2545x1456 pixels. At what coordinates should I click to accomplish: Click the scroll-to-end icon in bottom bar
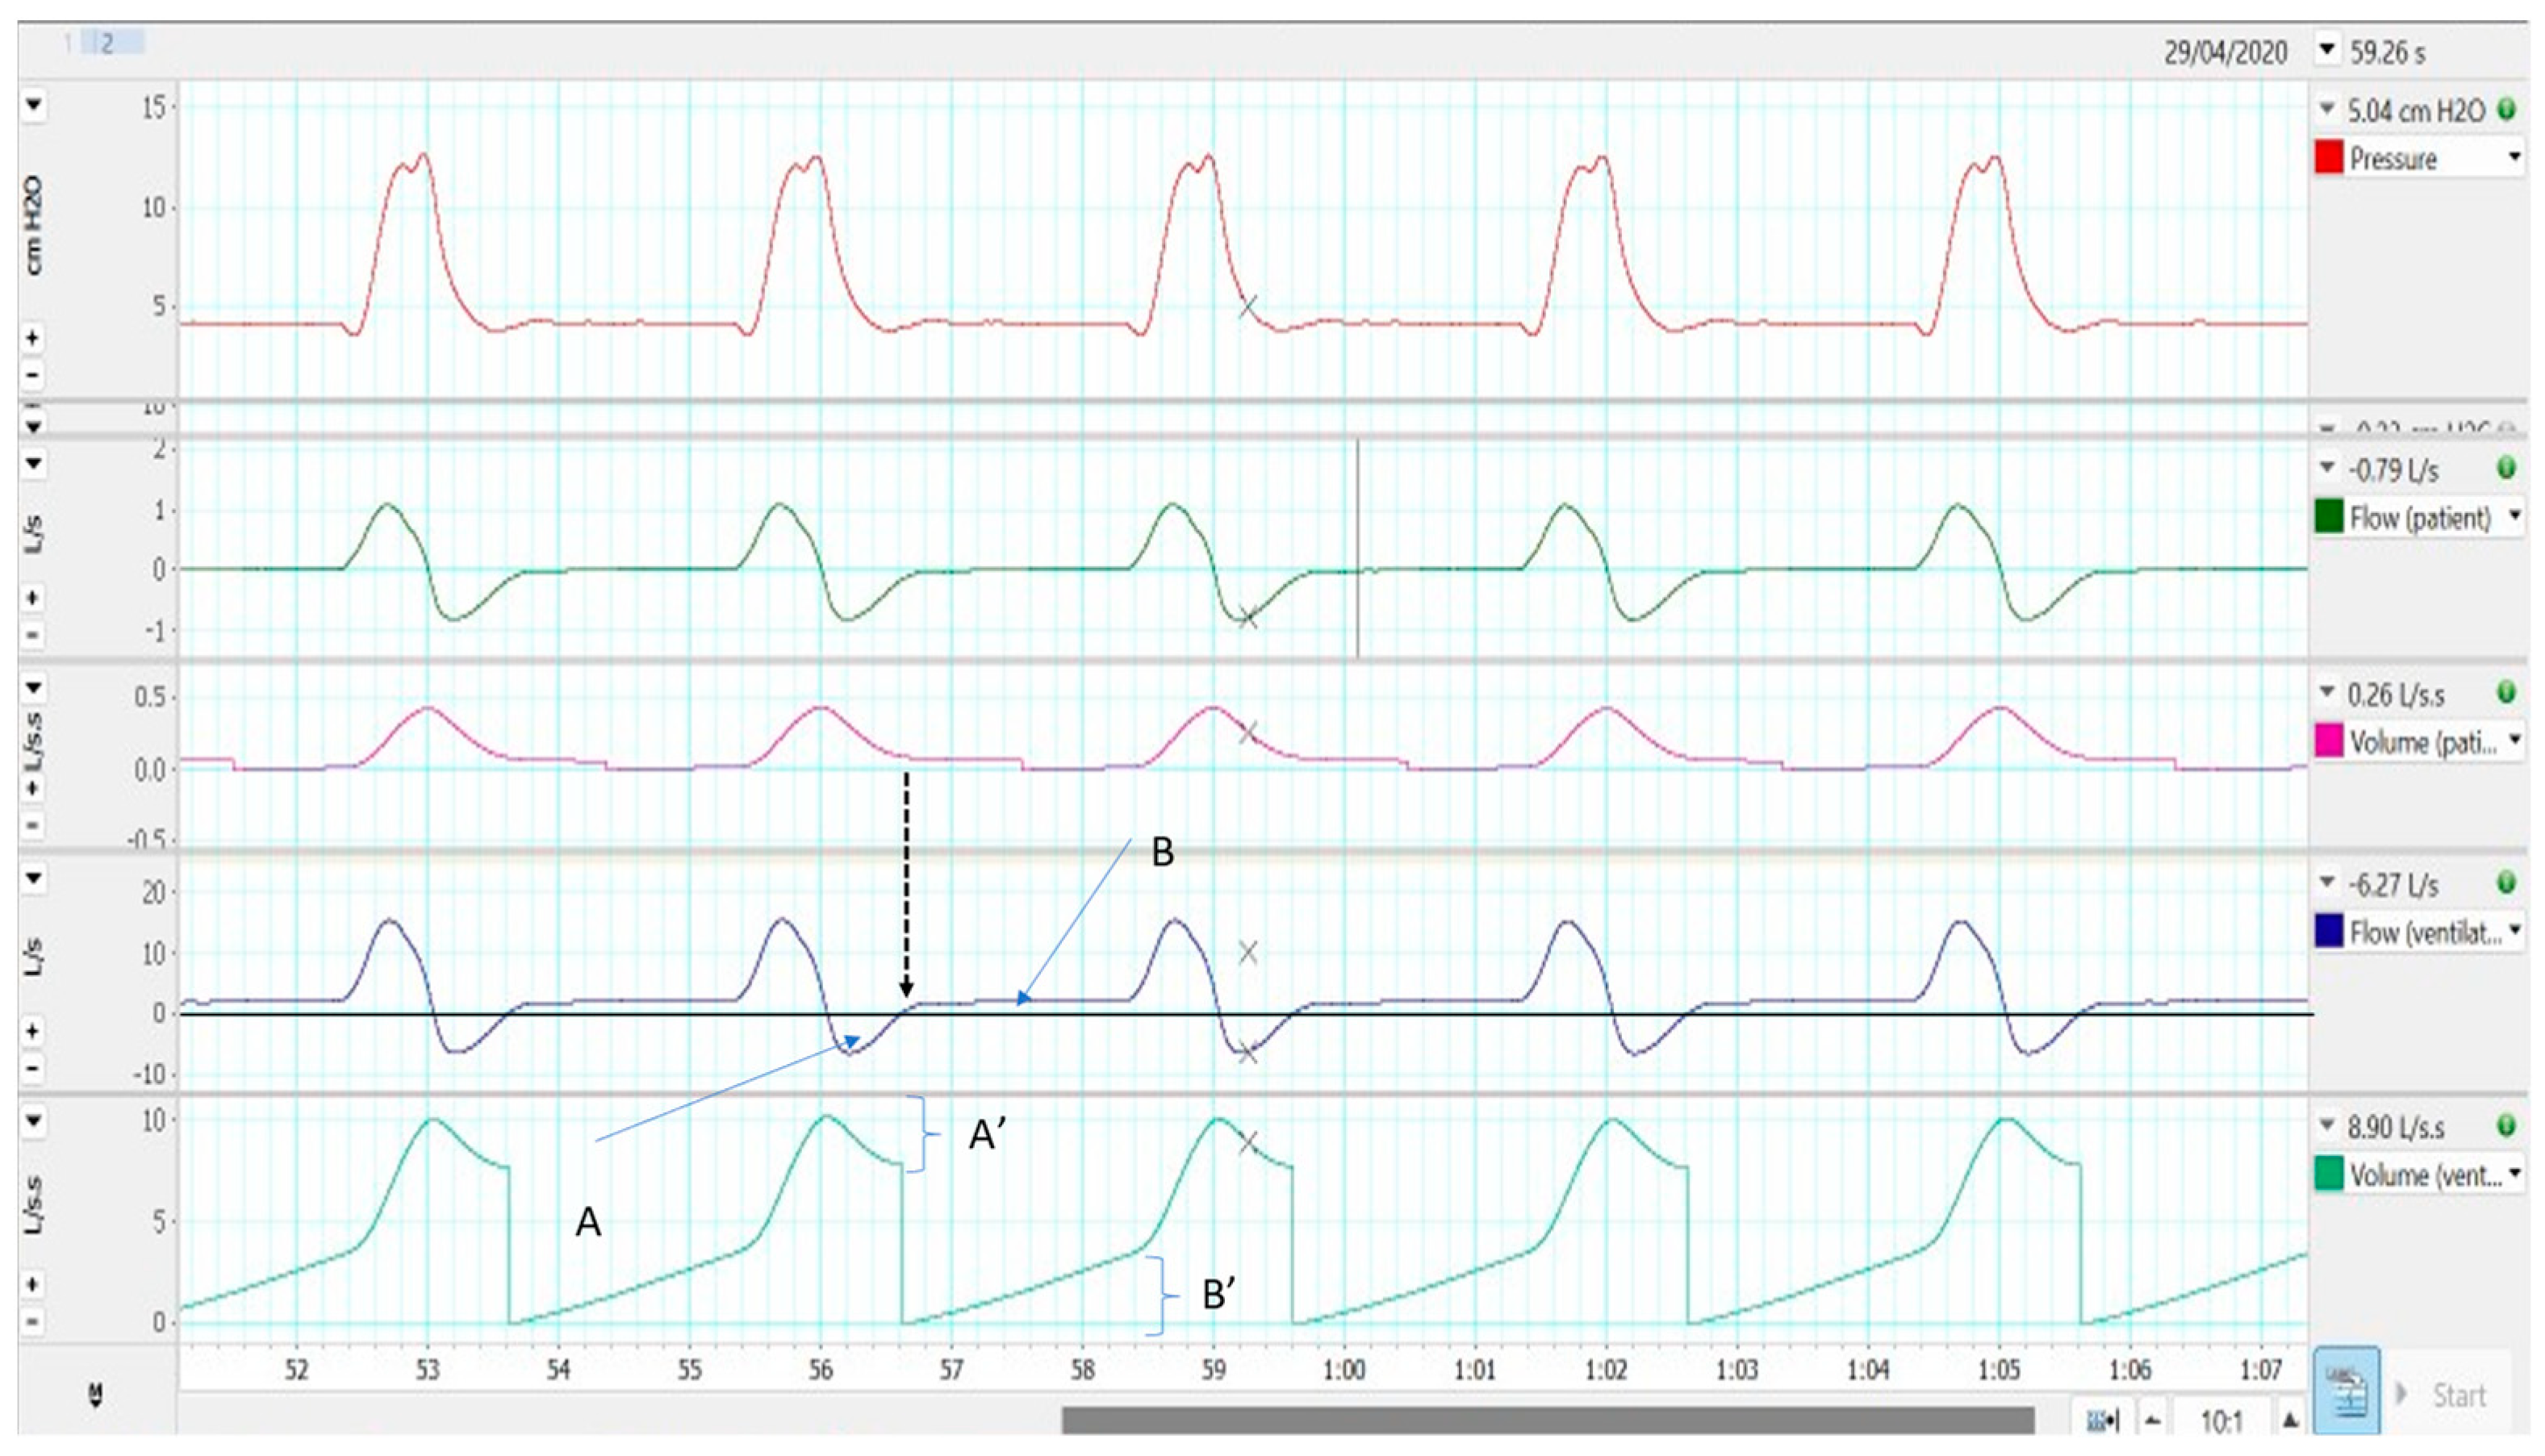coord(2102,1420)
